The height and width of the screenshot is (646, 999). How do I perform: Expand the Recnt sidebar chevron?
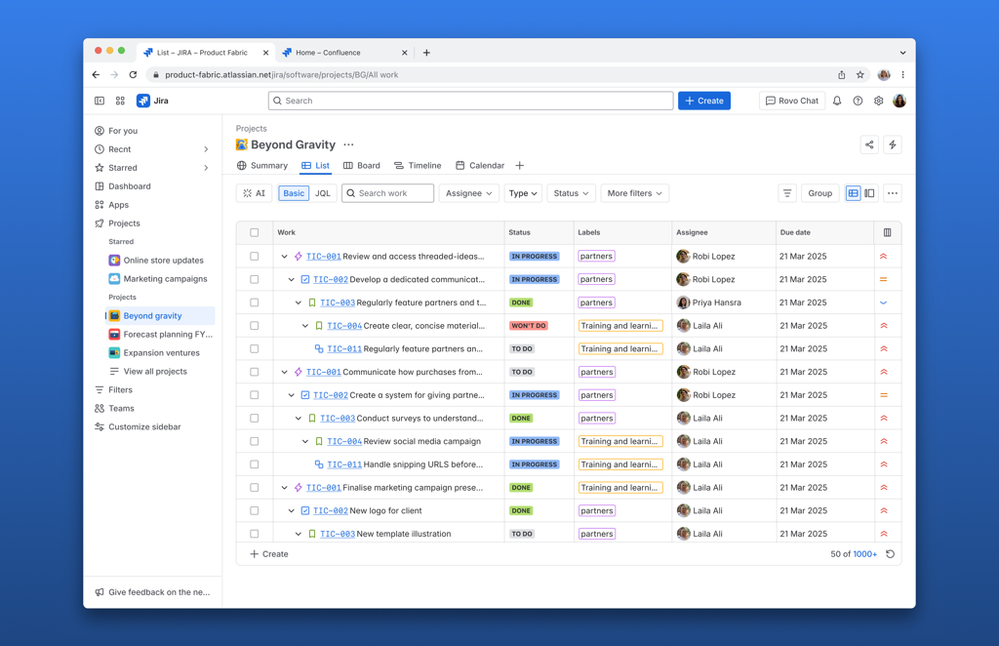click(x=206, y=149)
